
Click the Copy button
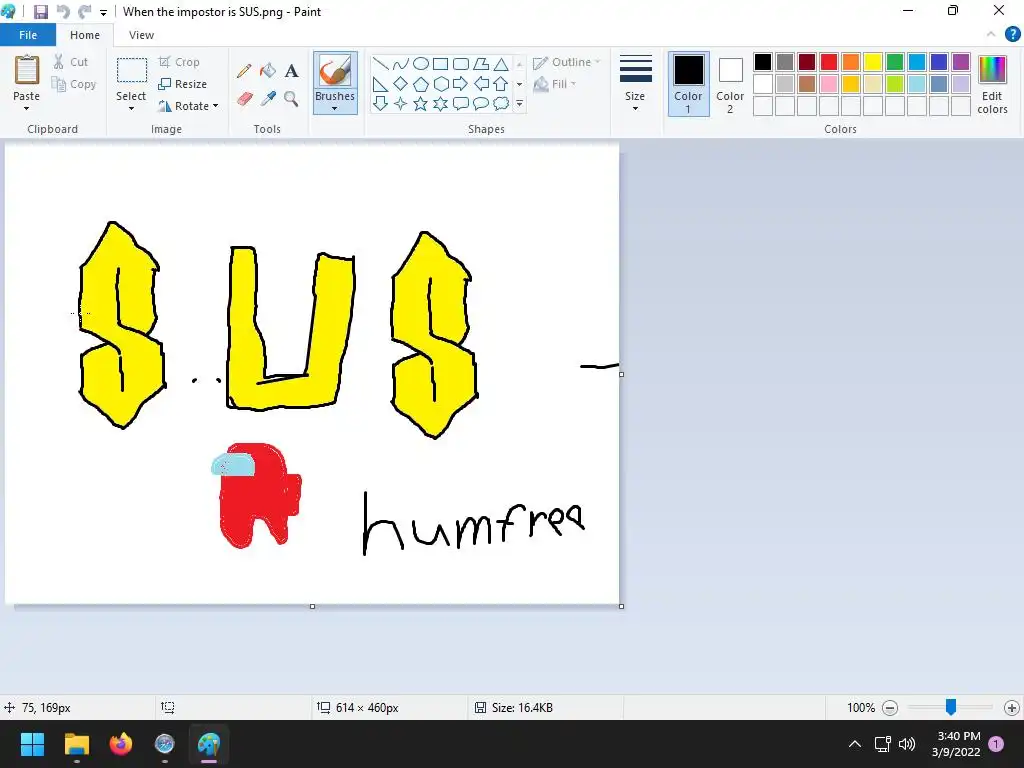tap(74, 84)
